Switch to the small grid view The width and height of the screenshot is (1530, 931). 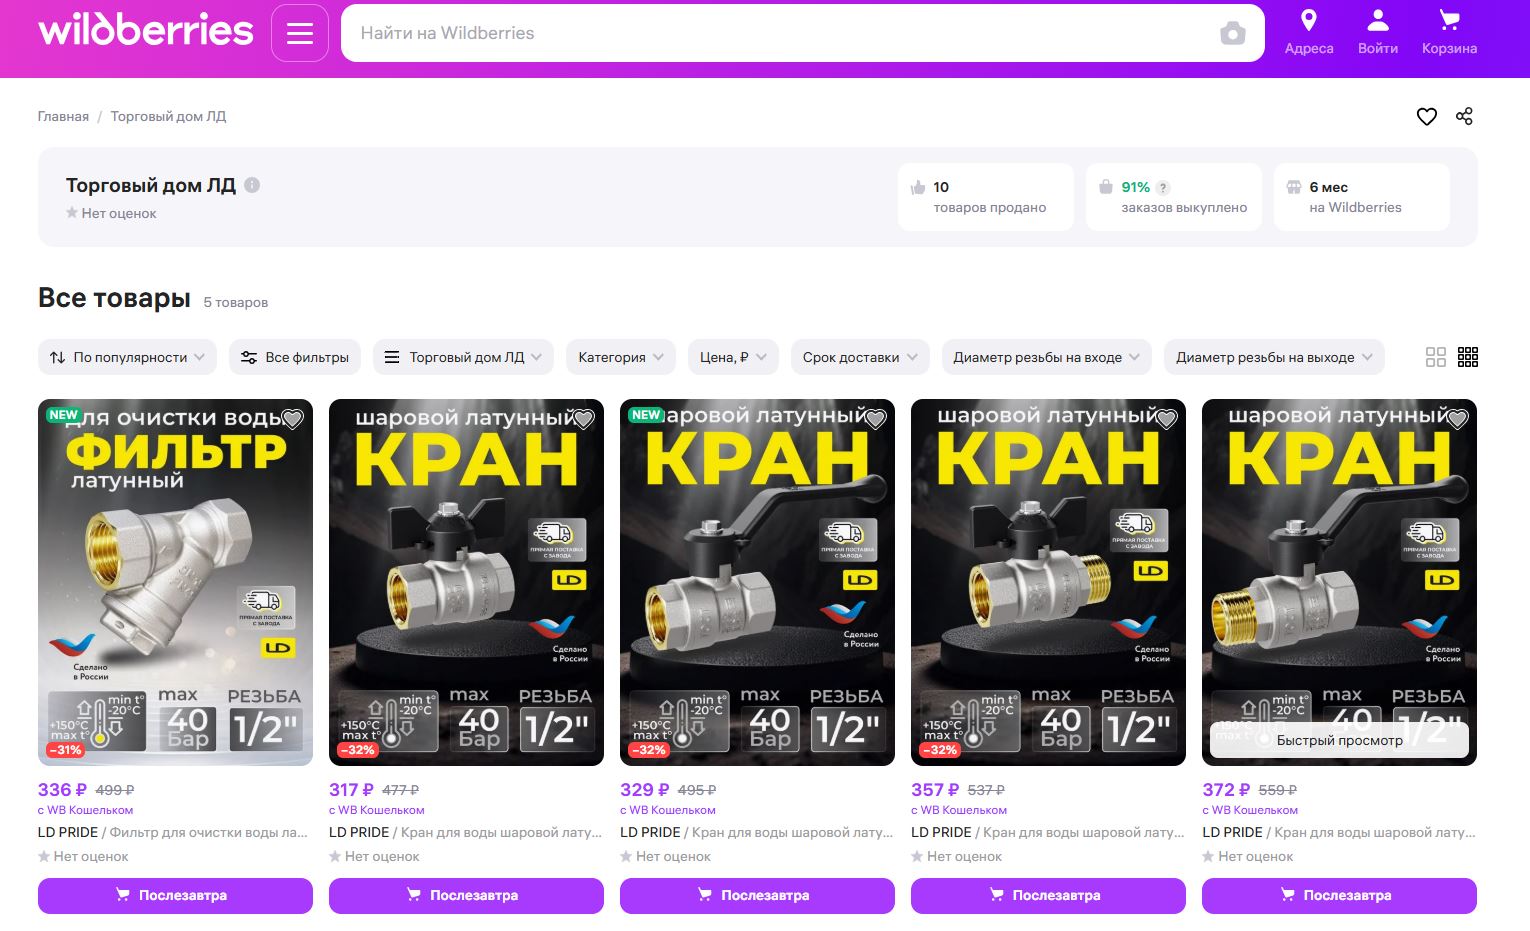click(1468, 357)
